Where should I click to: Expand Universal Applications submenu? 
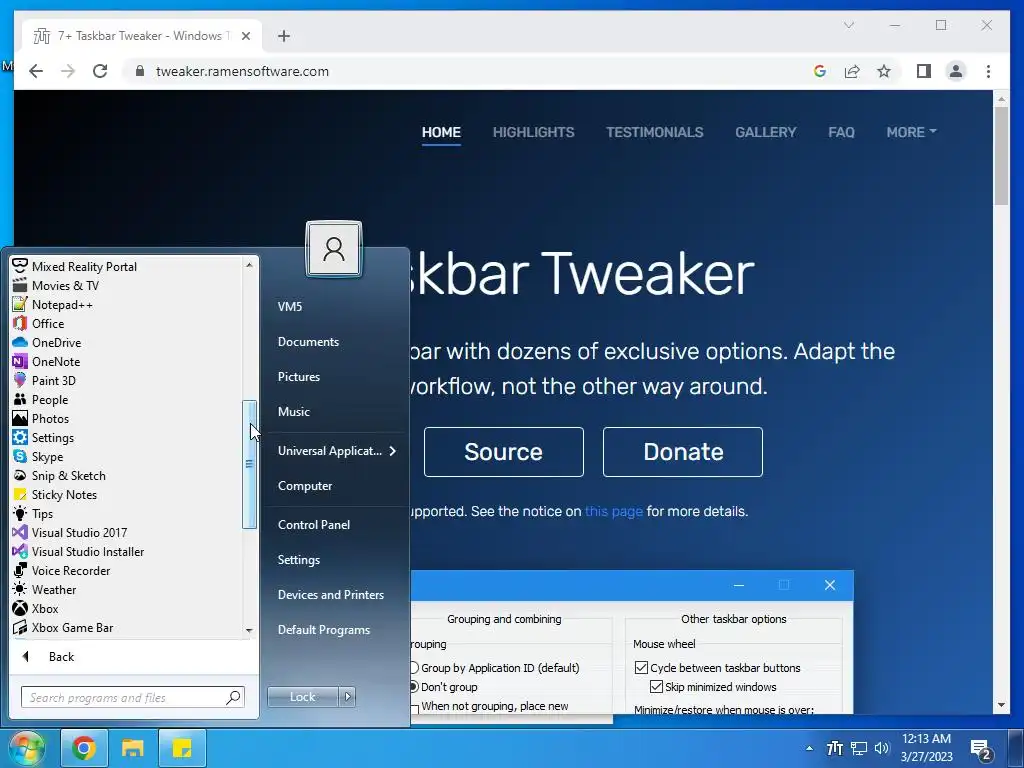392,451
